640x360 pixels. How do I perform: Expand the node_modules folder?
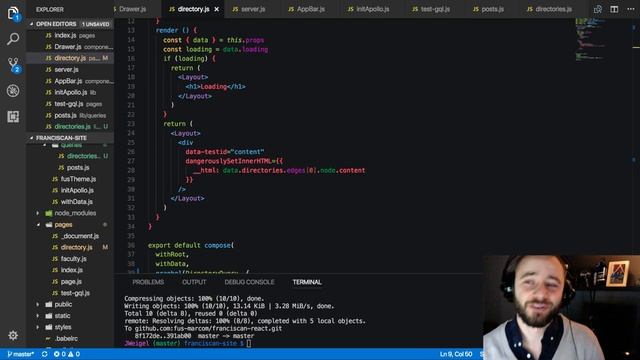(x=70, y=213)
